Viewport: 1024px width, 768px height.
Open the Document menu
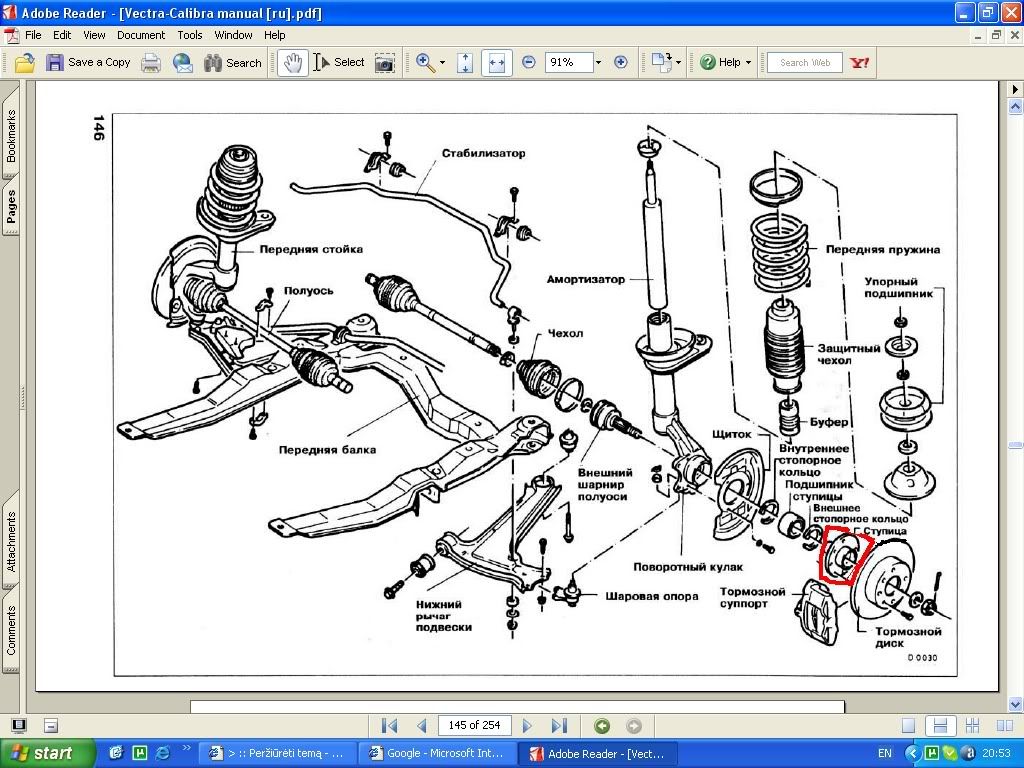tap(141, 34)
